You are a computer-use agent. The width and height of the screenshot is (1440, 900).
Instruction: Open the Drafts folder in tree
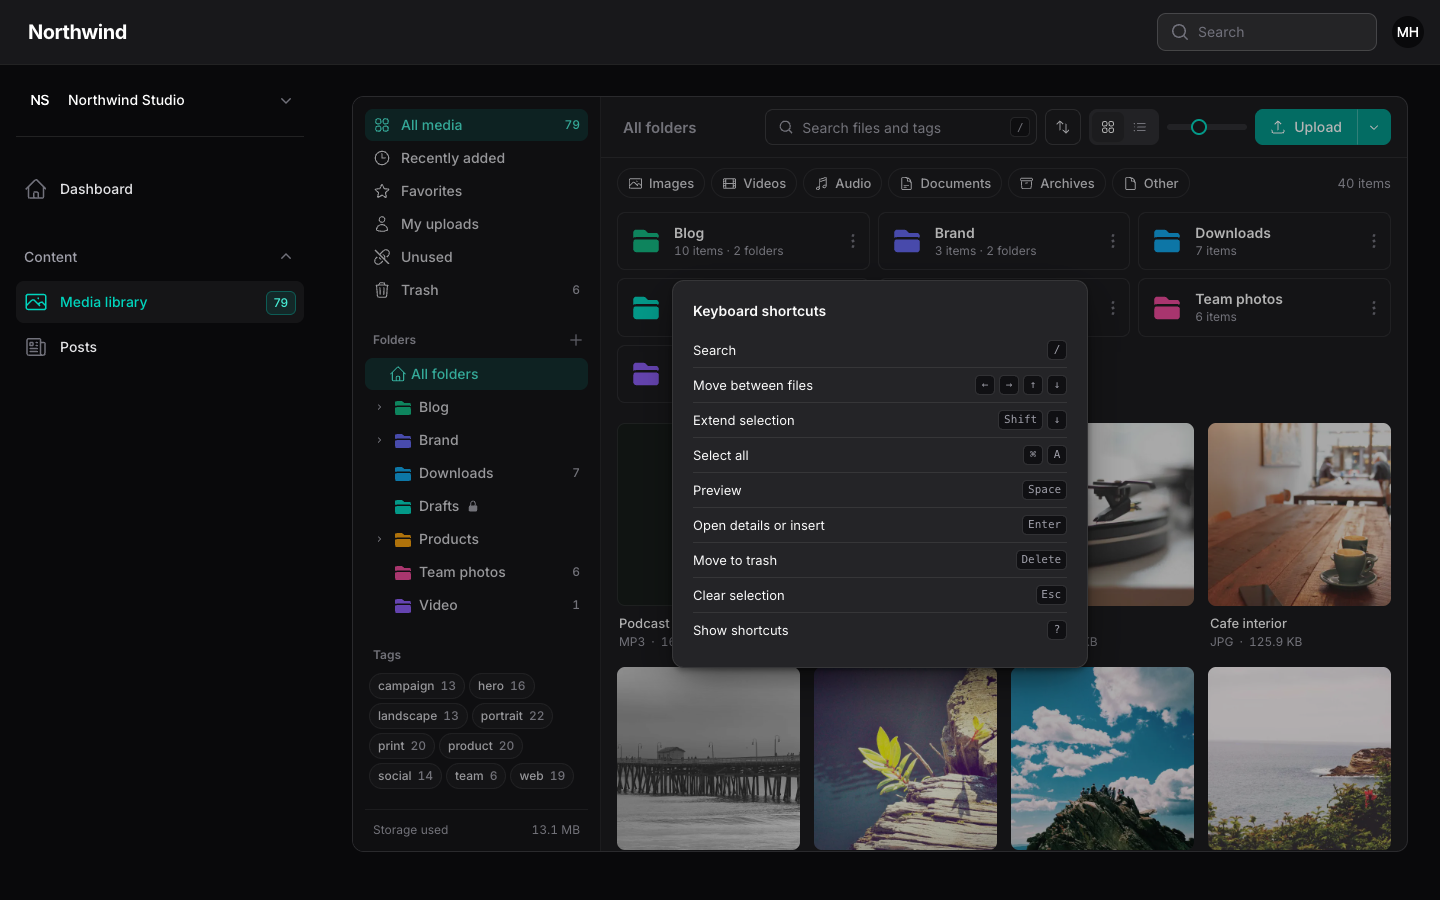tap(476, 506)
